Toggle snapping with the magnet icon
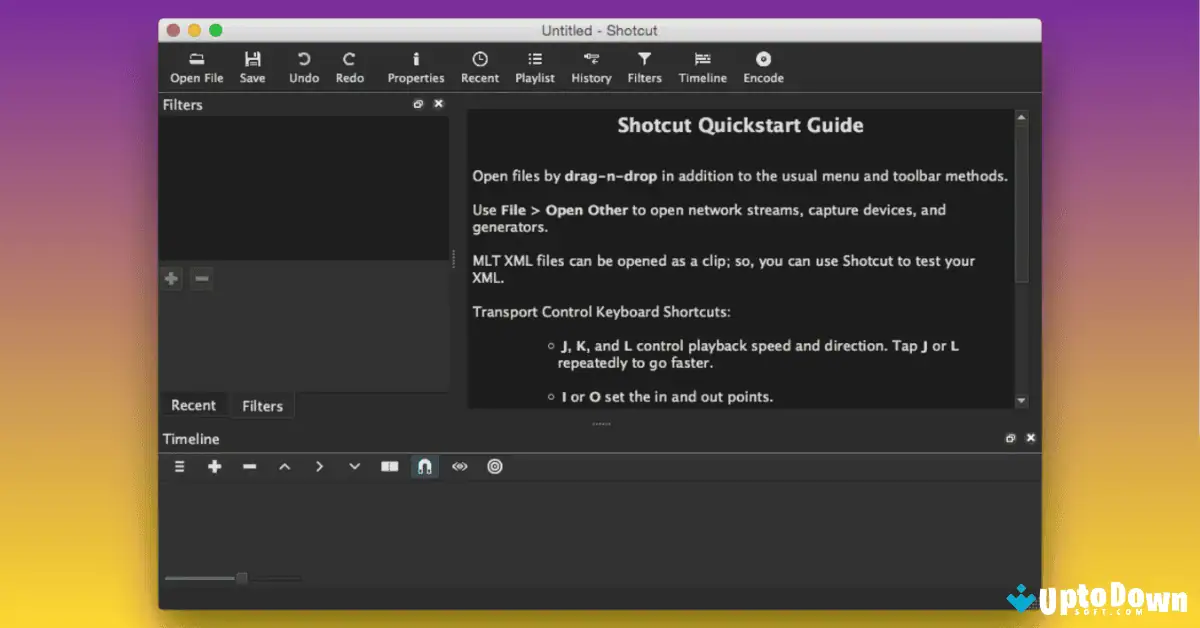Screen dimensions: 1200x628 coord(424,466)
